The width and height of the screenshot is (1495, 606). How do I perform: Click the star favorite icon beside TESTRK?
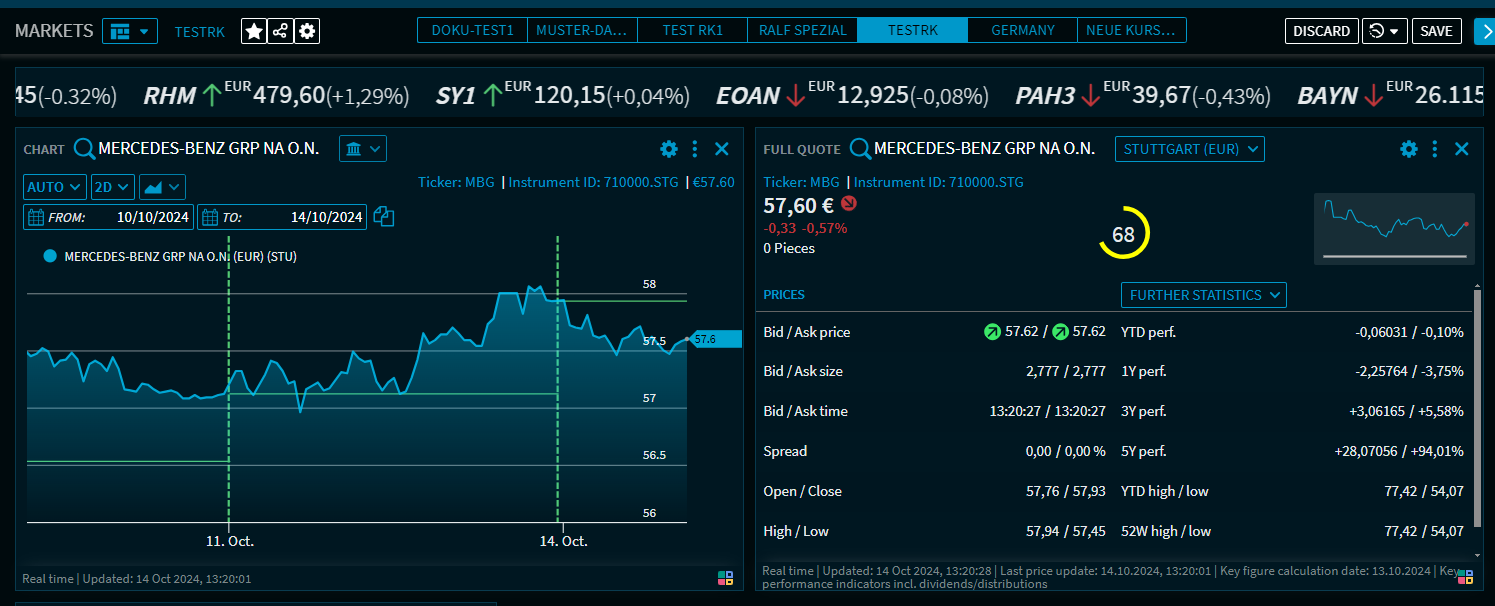[x=254, y=31]
